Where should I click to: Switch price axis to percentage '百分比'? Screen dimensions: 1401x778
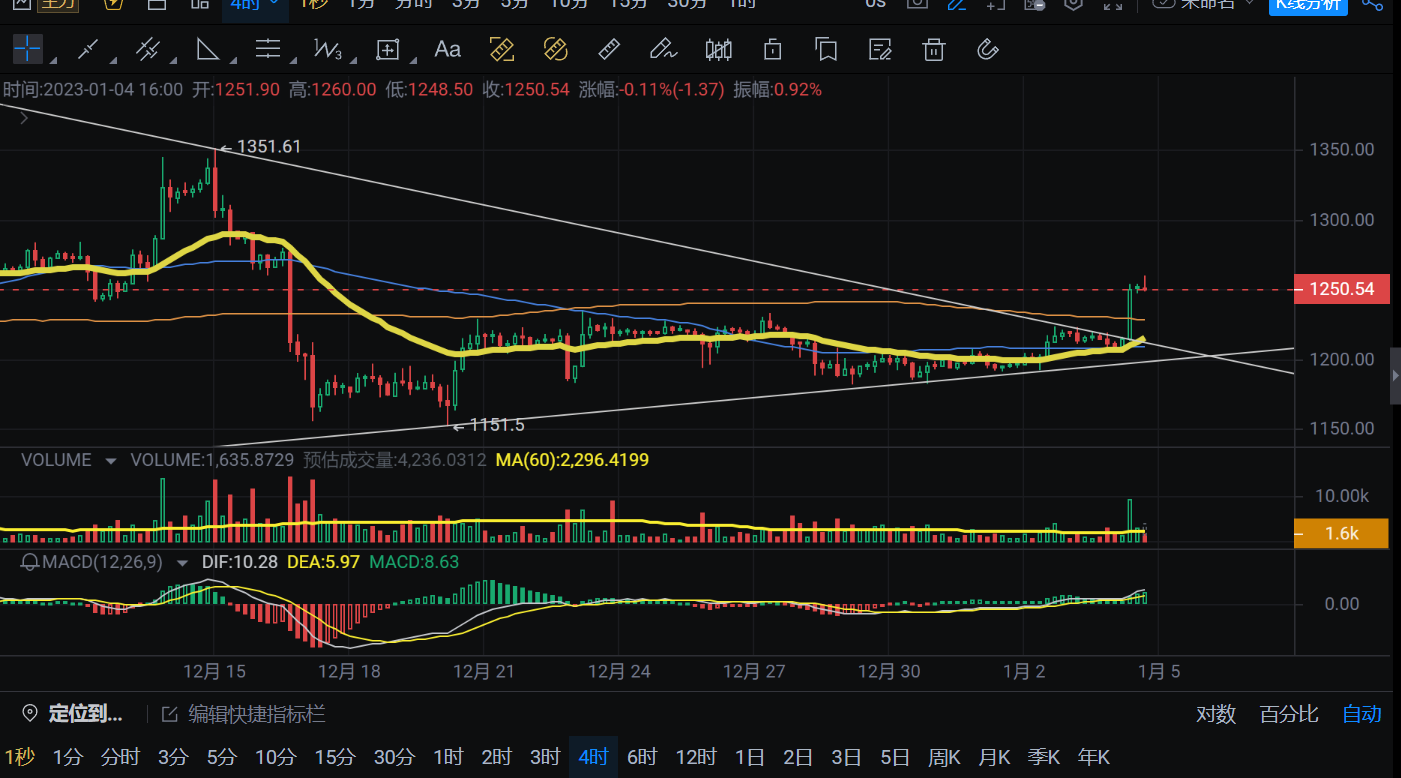point(1289,714)
